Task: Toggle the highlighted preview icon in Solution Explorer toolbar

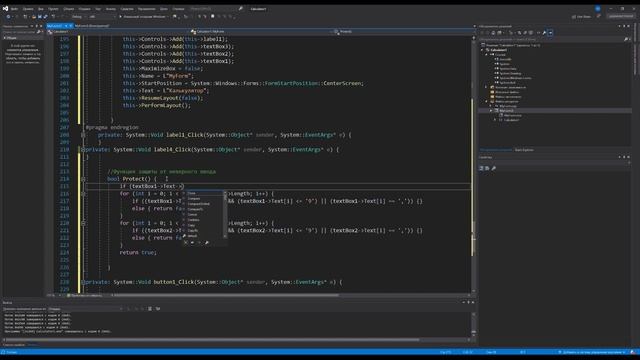Action: tap(550, 33)
